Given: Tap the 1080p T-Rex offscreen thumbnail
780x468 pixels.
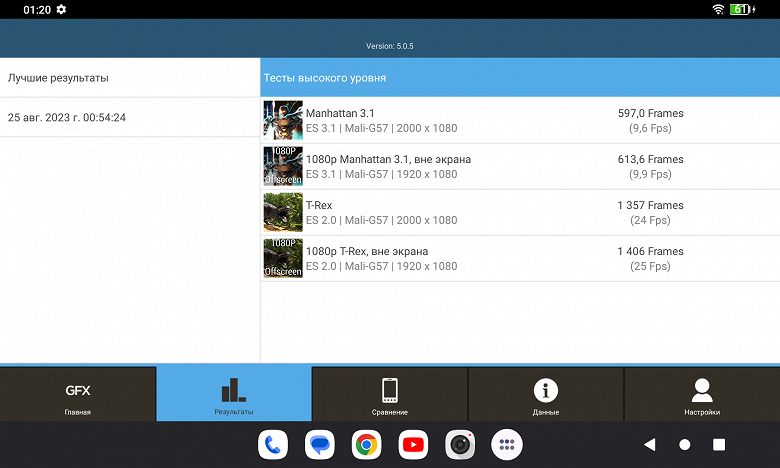Looking at the screenshot, I should tap(283, 258).
